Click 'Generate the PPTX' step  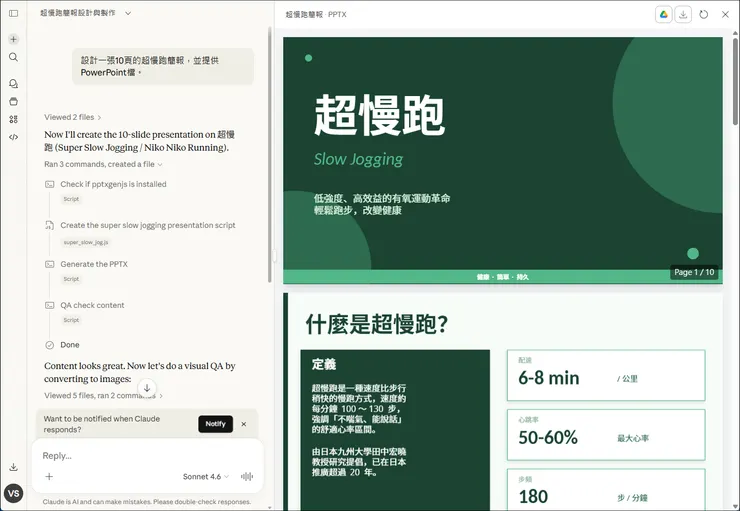pyautogui.click(x=94, y=264)
